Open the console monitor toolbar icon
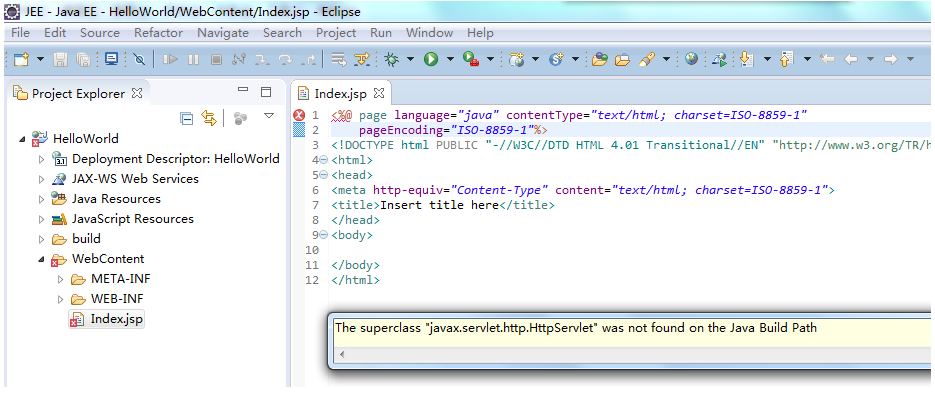The height and width of the screenshot is (396, 935). pos(111,58)
